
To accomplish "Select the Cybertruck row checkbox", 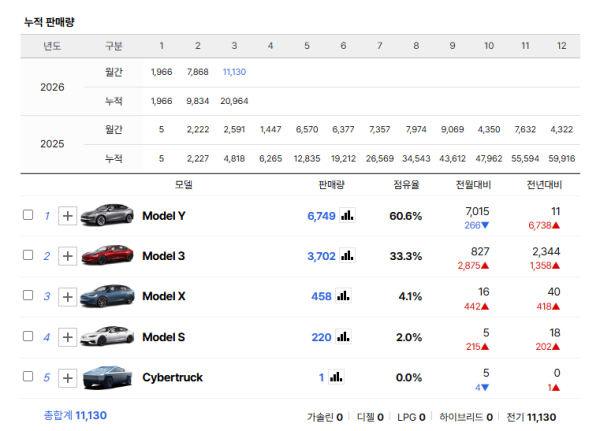I will pos(28,377).
